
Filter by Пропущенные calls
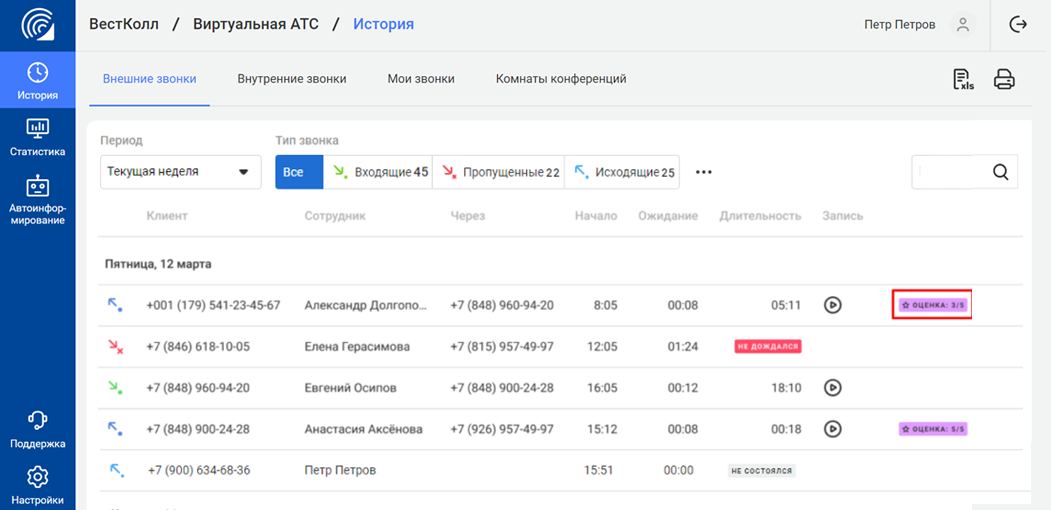499,172
